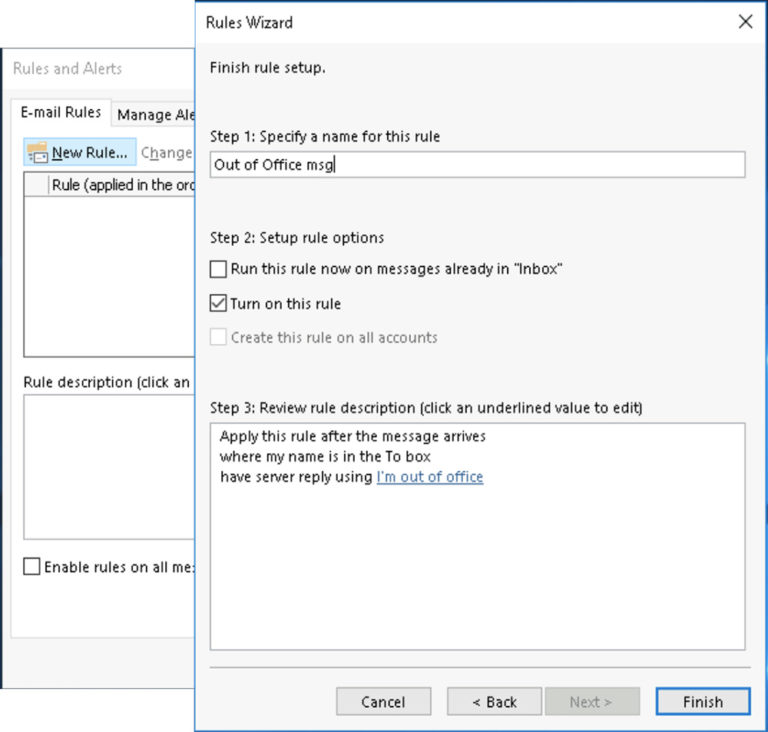Close the Rules Wizard dialog
Screen dimensions: 768x732
pyautogui.click(x=745, y=22)
